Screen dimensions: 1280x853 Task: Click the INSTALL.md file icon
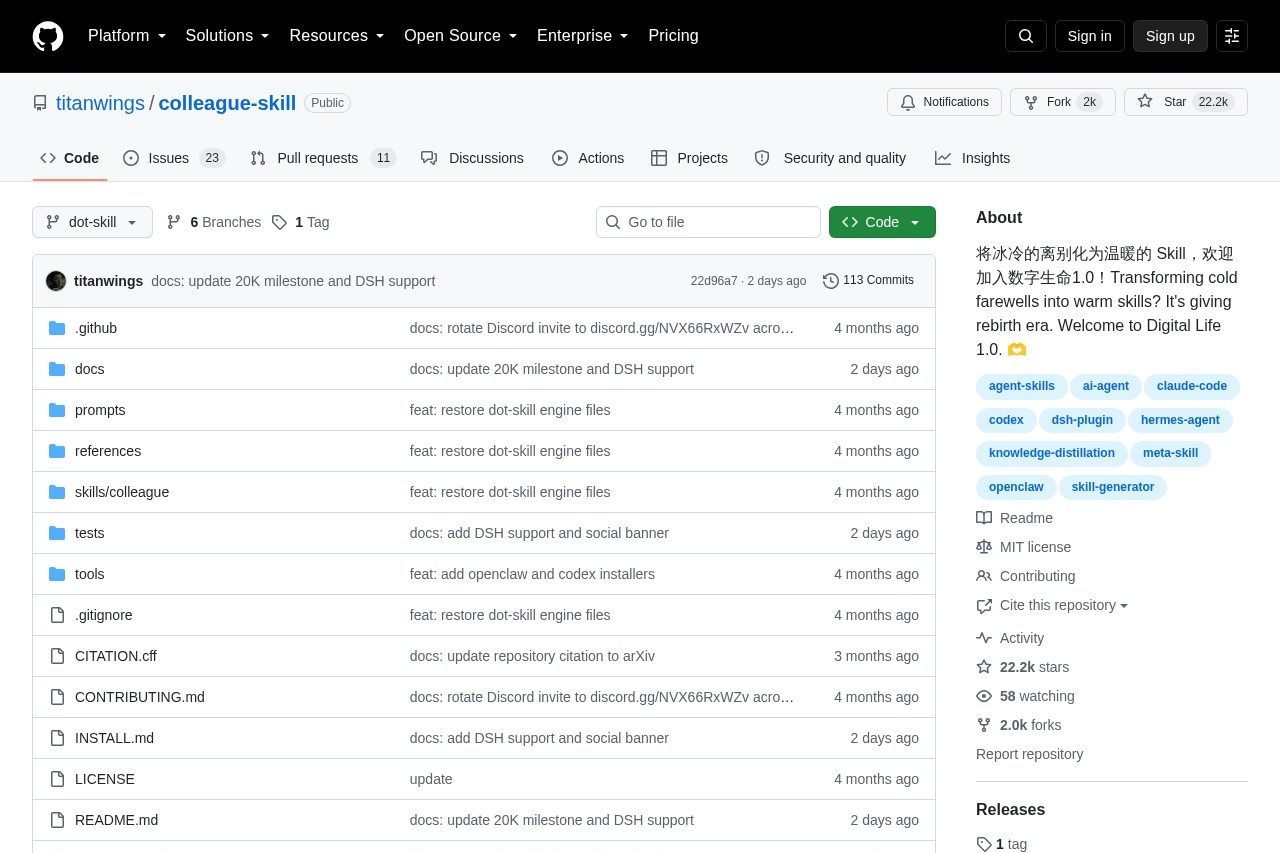coord(57,738)
